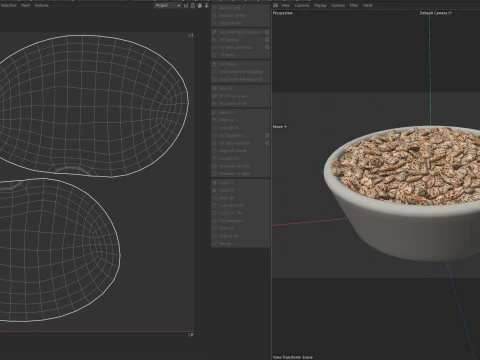Open Set UVW from Projection options gear
This screenshot has width=480, height=360.
tap(267, 32)
